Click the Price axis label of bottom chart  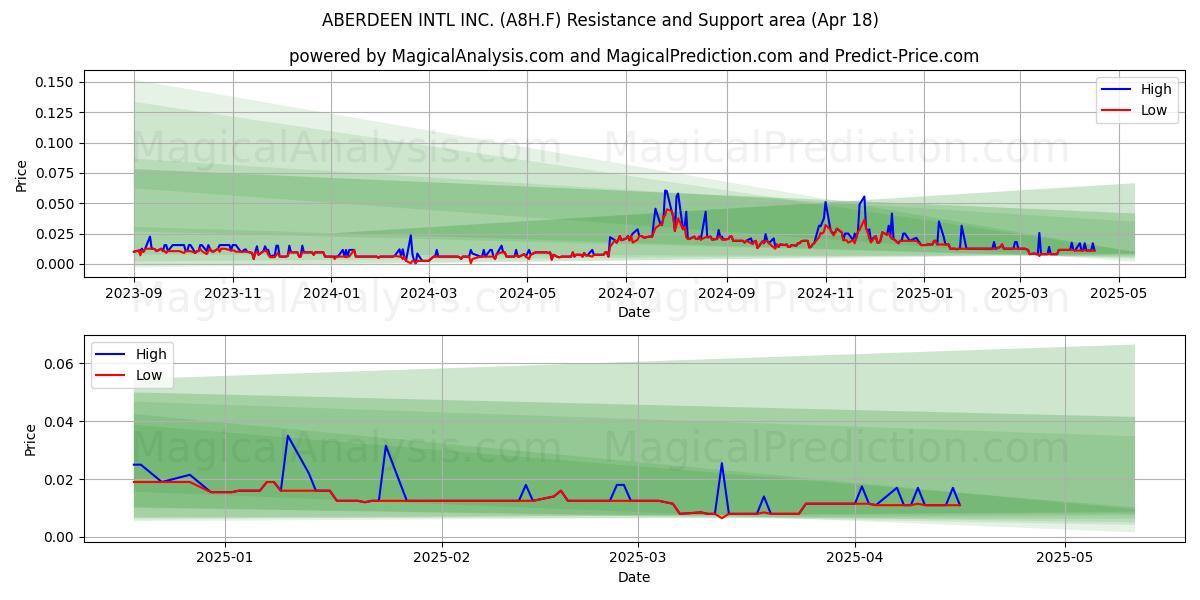click(x=31, y=440)
